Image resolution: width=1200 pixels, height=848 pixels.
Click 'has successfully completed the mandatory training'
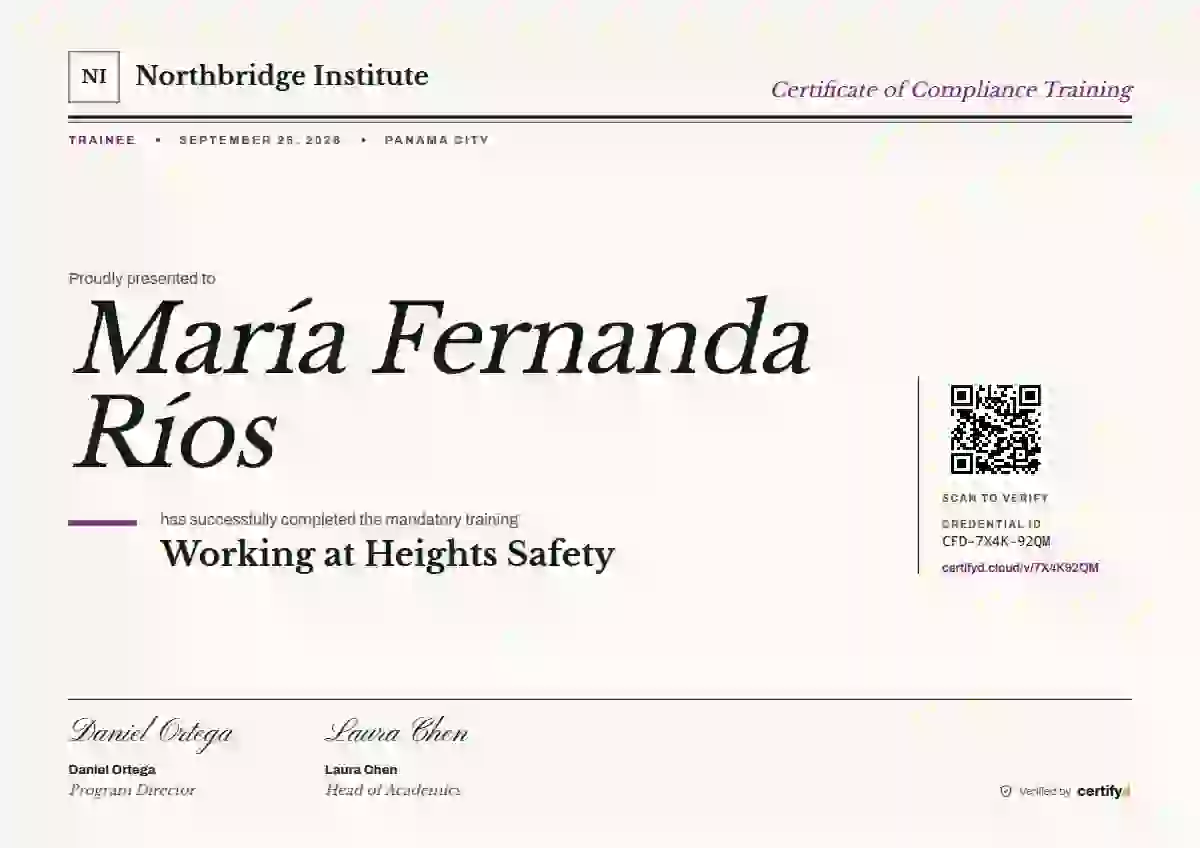click(x=340, y=519)
